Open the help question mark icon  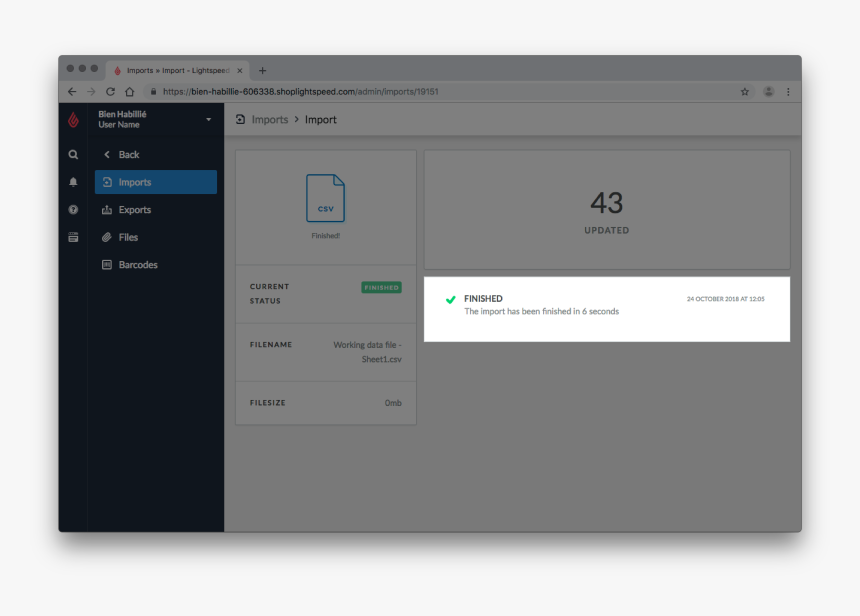point(73,210)
